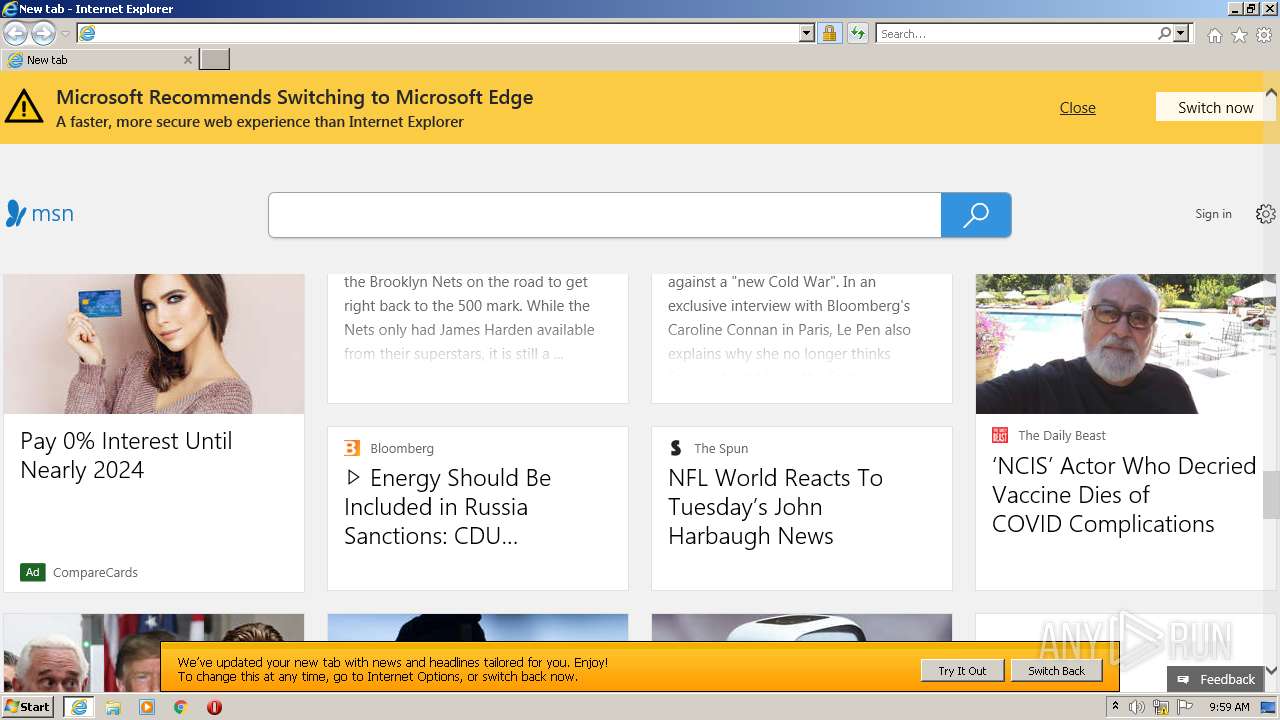The height and width of the screenshot is (720, 1280).
Task: Click the 9:59 AM clock
Action: pos(1229,707)
